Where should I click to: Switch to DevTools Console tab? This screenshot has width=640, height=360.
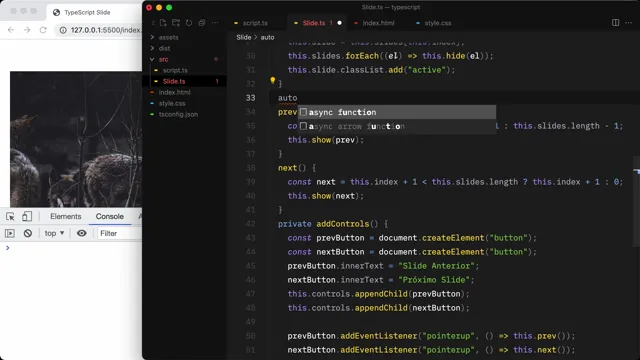[x=109, y=216]
